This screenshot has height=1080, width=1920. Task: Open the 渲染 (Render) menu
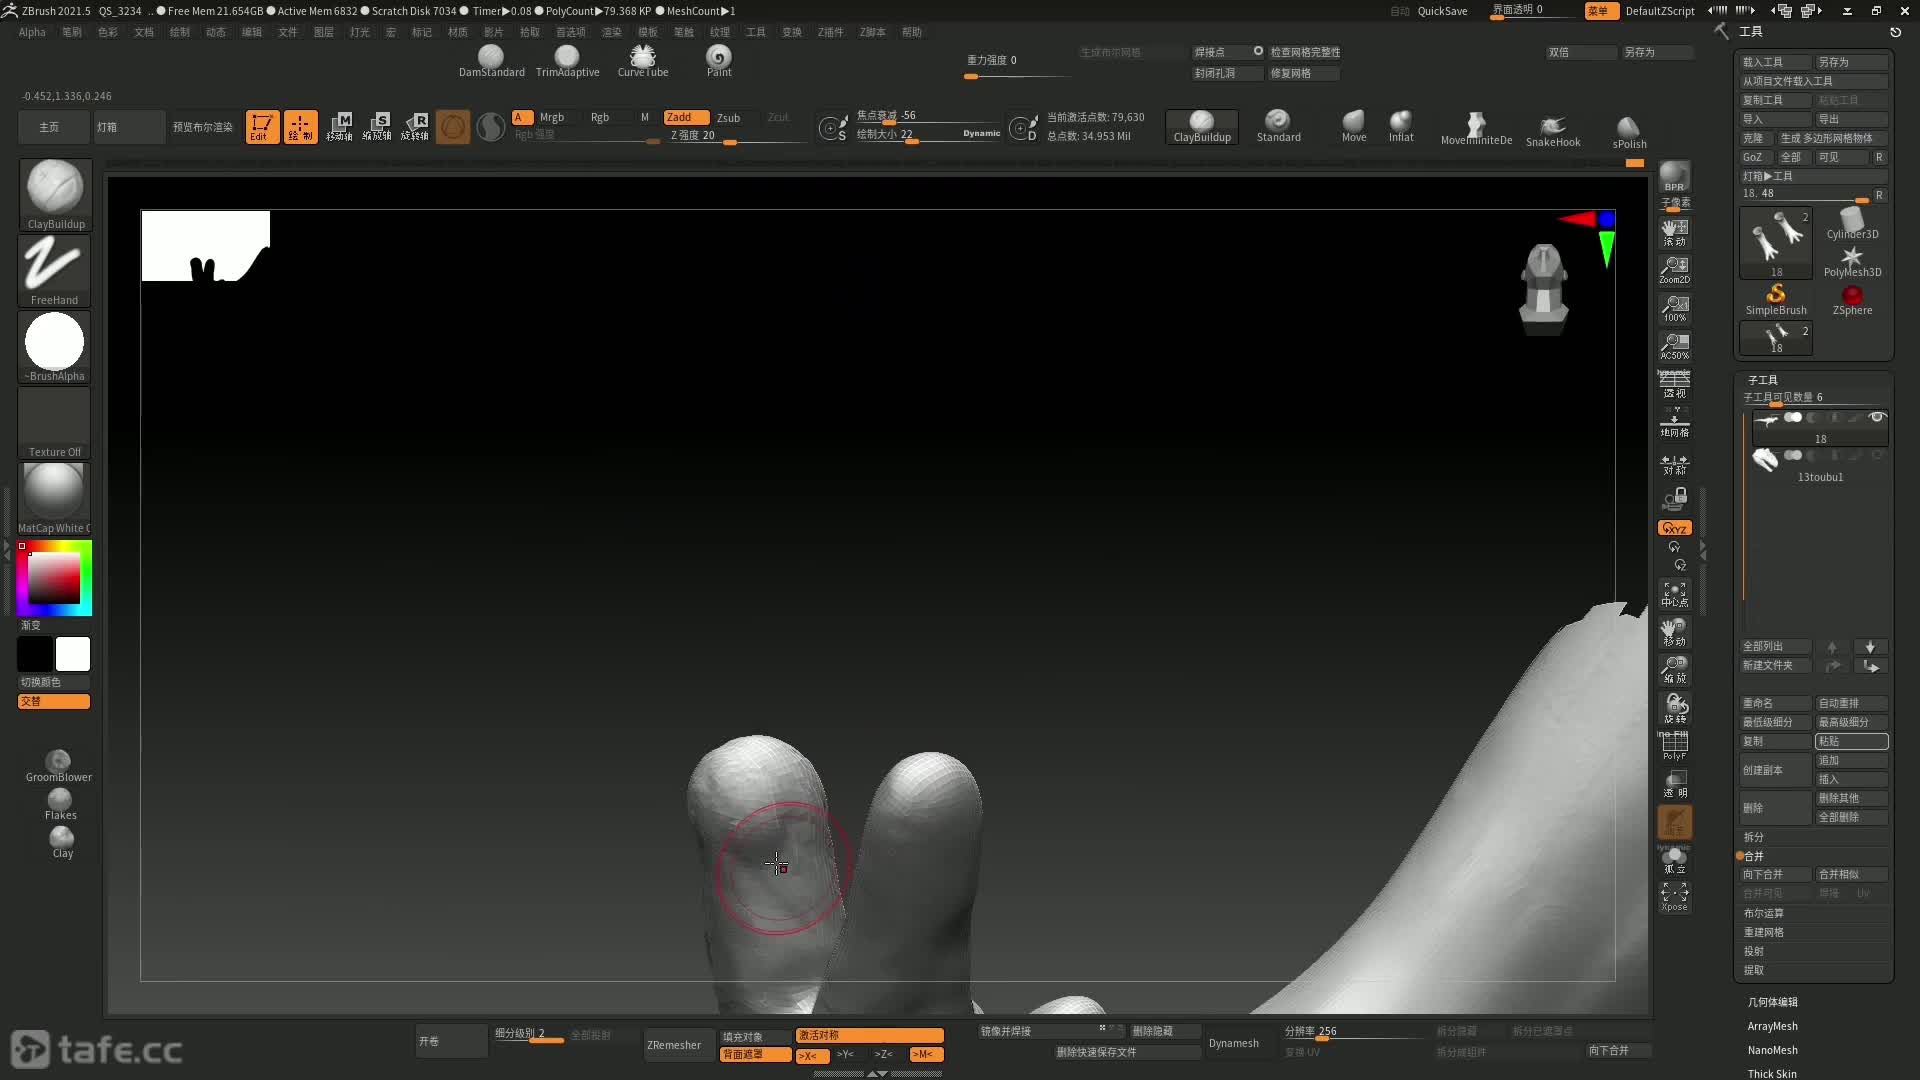point(612,32)
